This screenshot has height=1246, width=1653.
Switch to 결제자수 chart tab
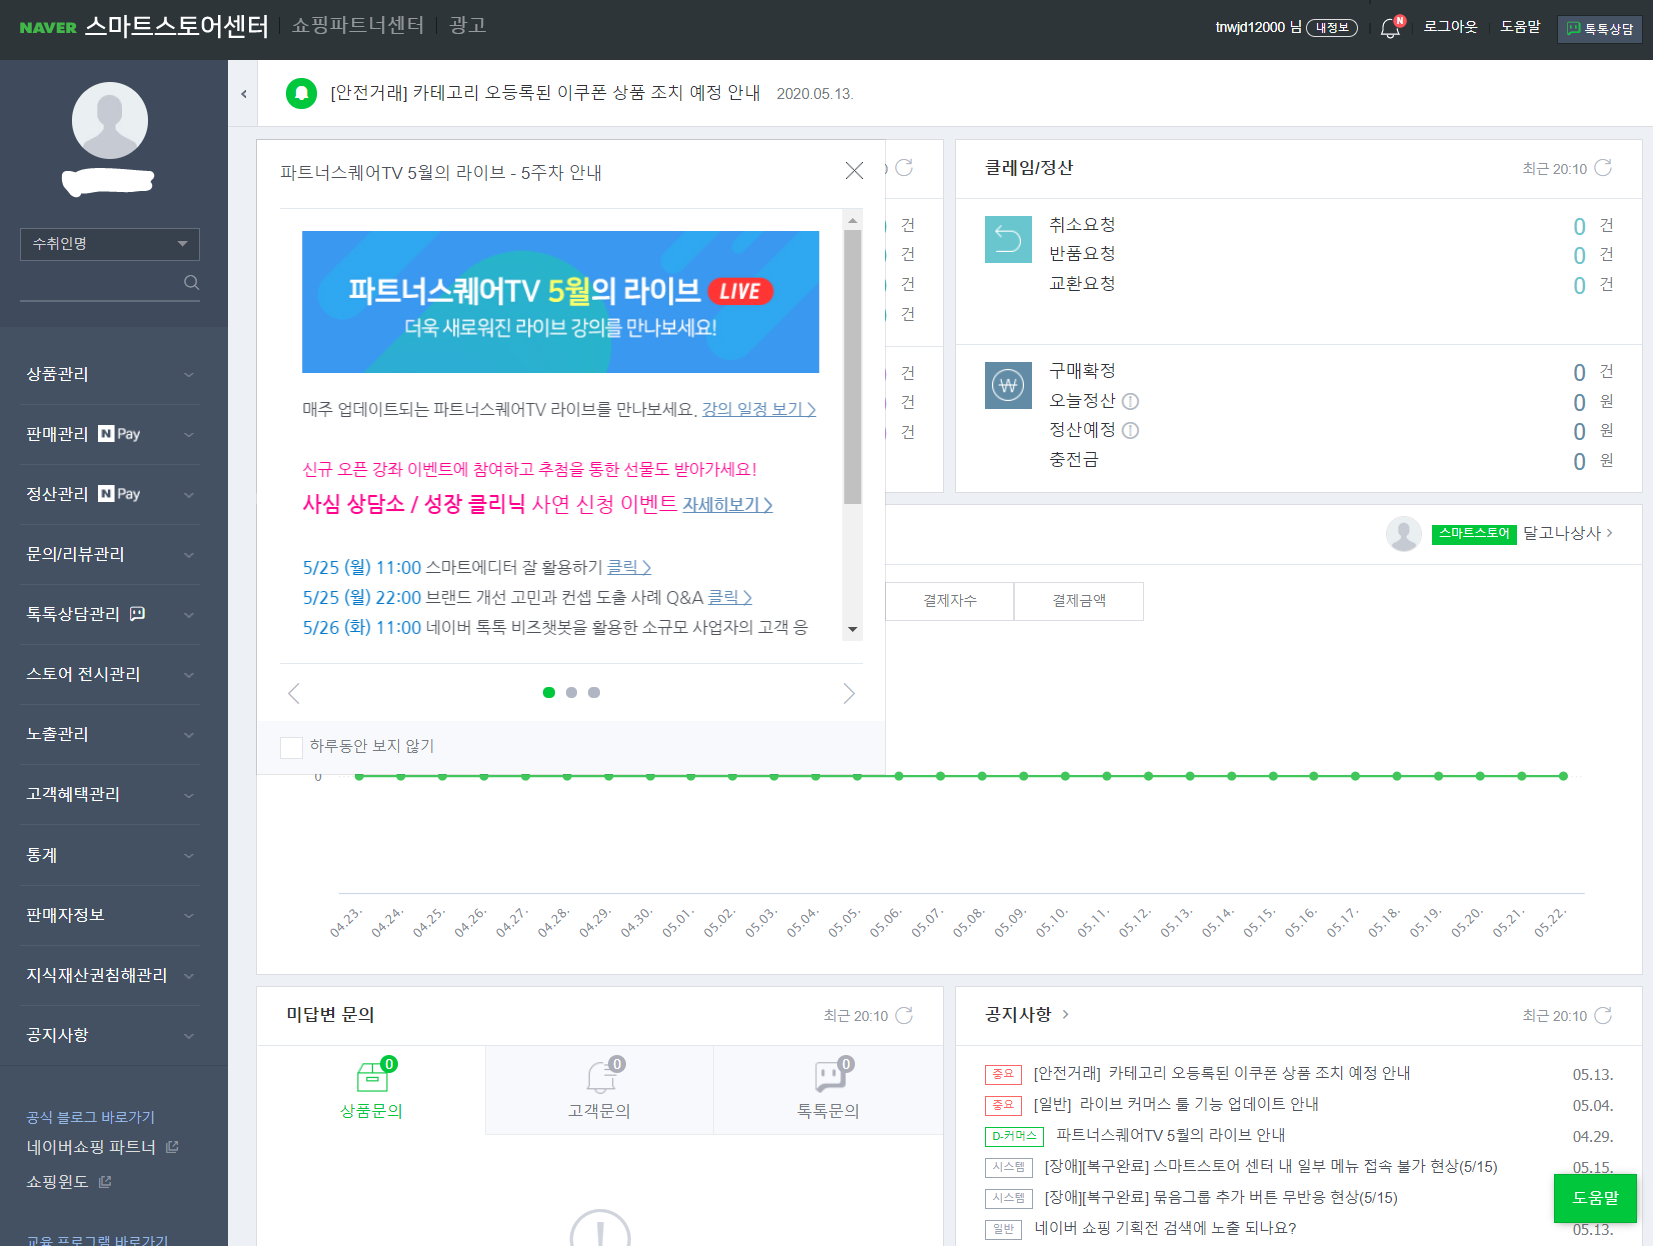pos(949,601)
